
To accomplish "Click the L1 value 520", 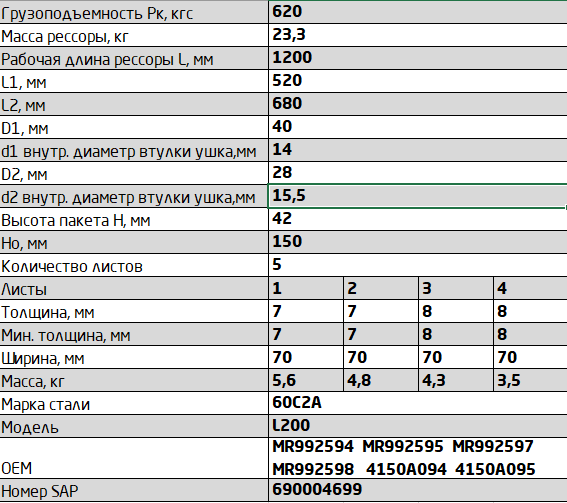I will 418,81.
